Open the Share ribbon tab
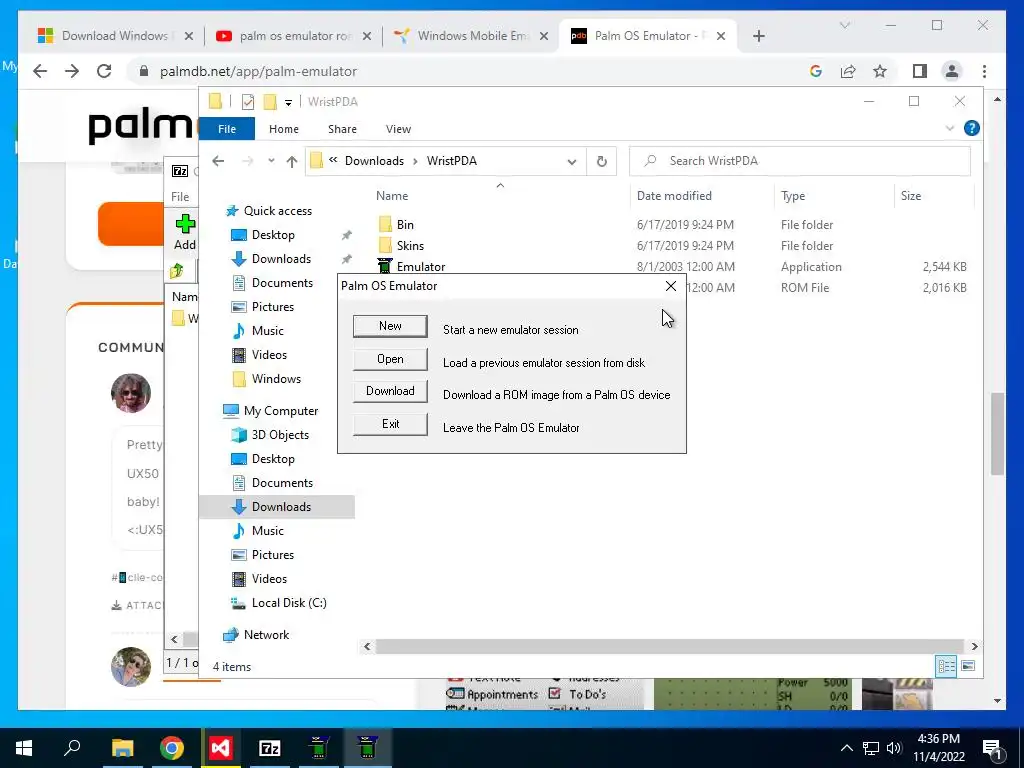Screen dimensions: 1024x768 click(342, 129)
